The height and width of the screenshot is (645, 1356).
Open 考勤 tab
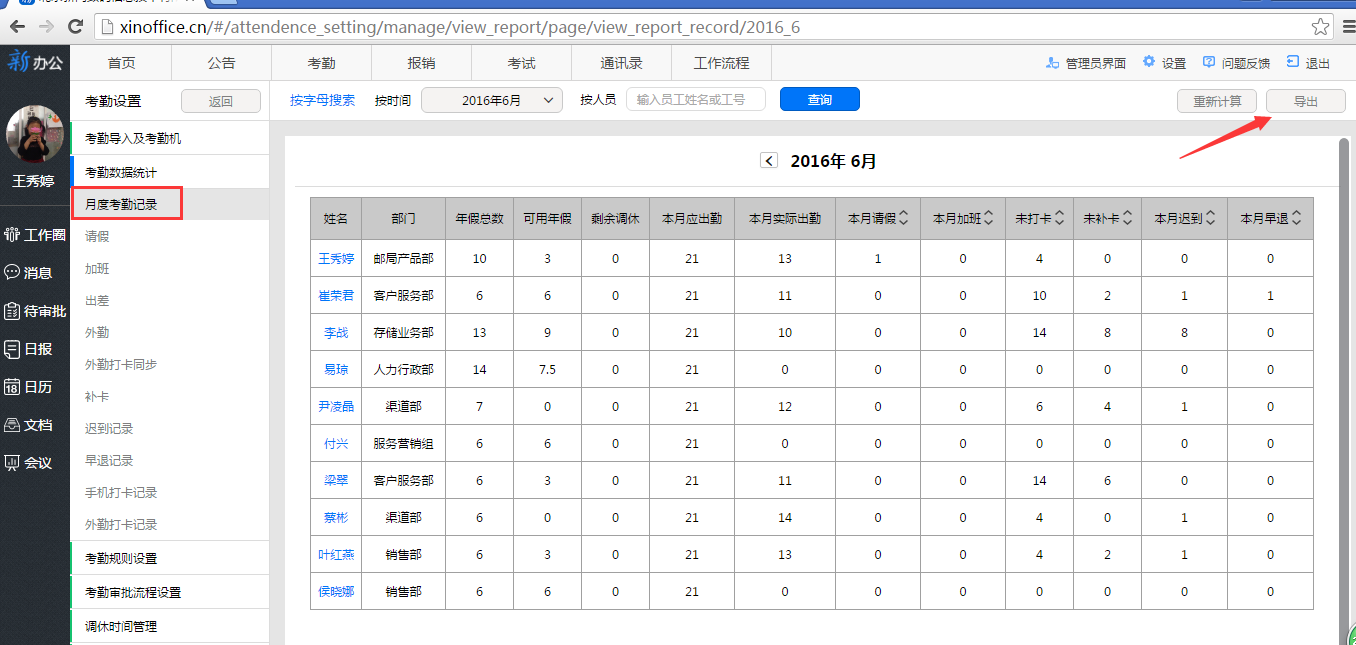(321, 63)
